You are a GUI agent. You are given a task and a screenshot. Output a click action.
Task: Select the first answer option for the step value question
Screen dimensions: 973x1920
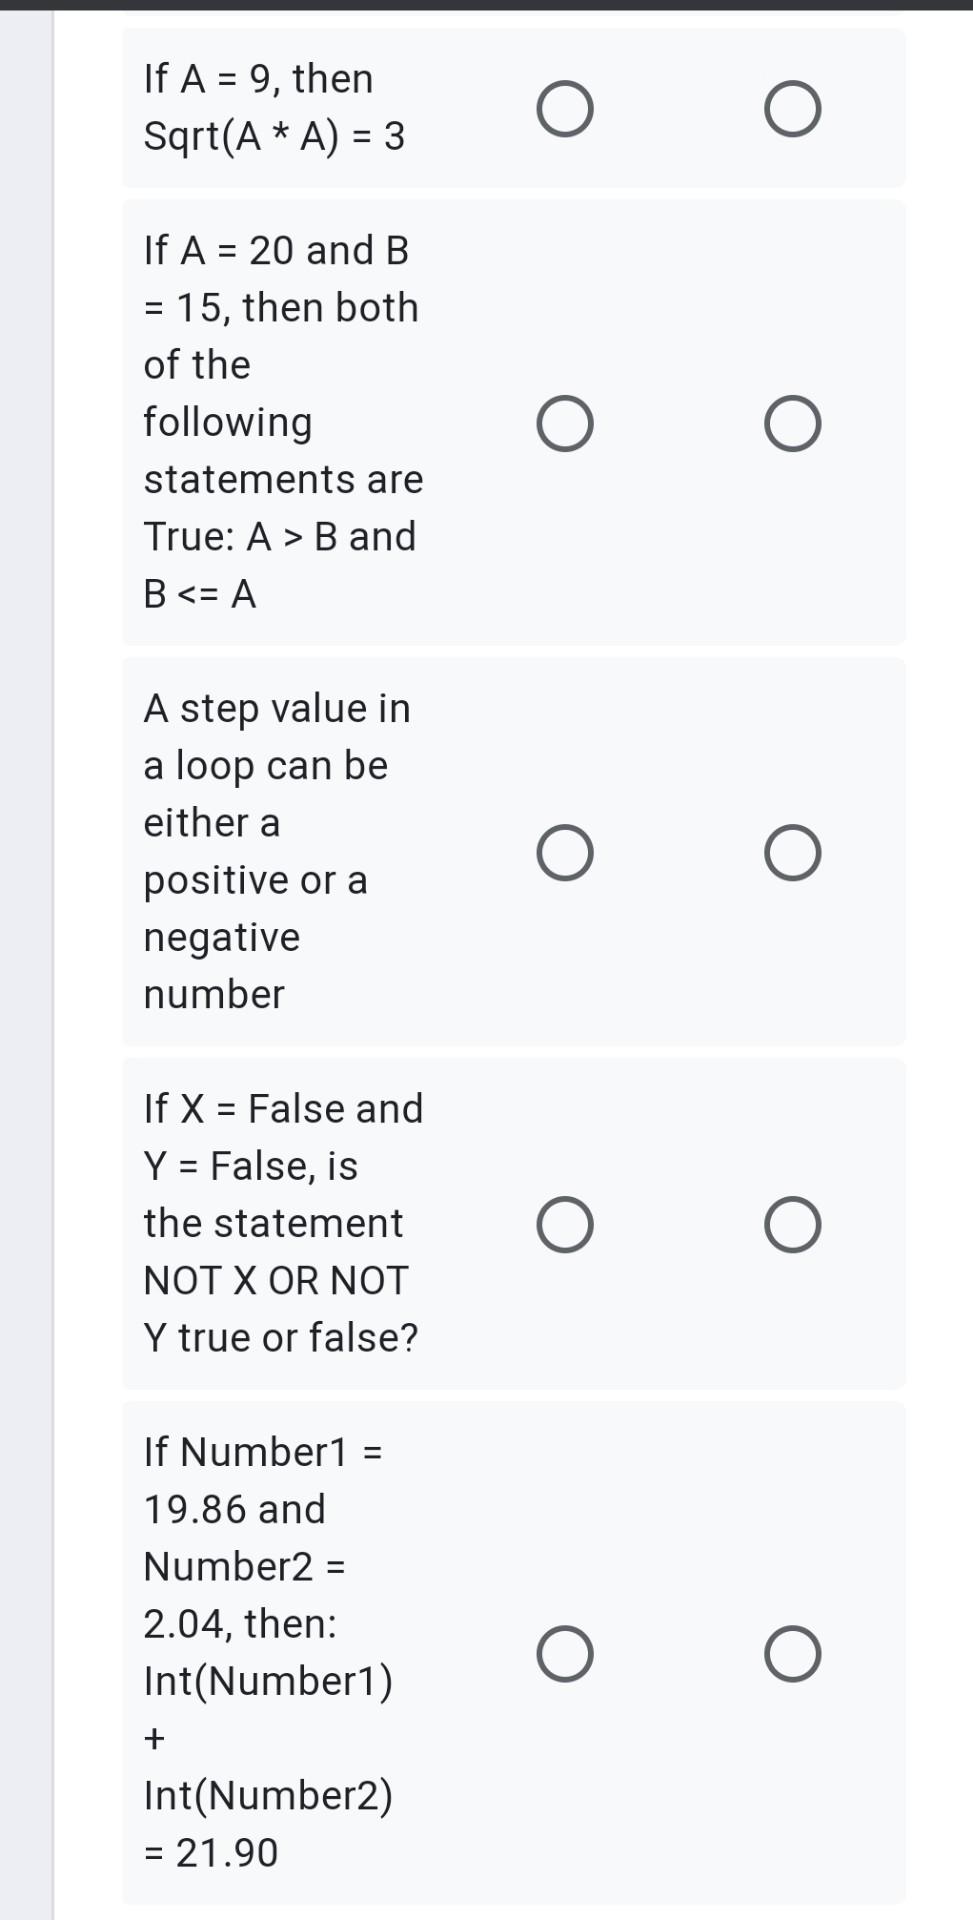point(565,851)
